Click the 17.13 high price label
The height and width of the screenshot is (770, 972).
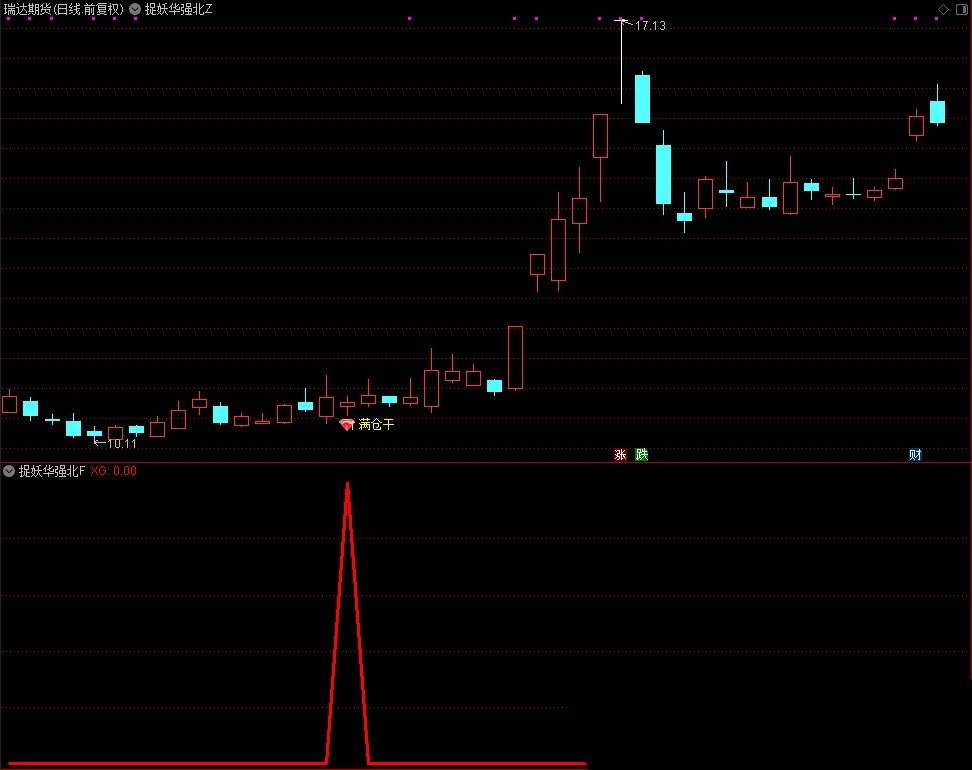pos(649,26)
